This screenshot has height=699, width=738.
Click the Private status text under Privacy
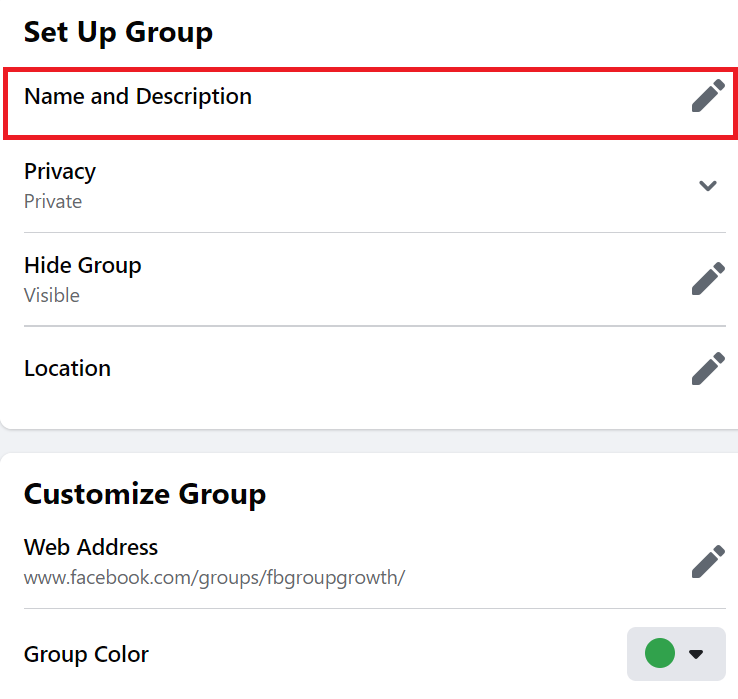[53, 201]
